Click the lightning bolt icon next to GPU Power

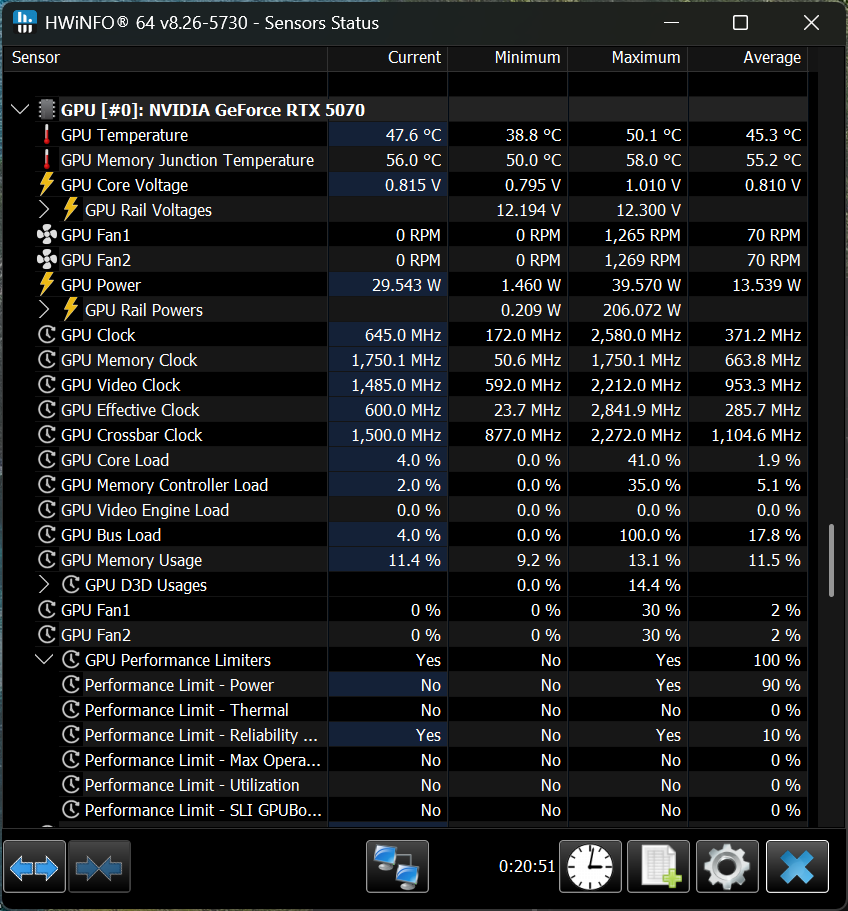pyautogui.click(x=47, y=285)
